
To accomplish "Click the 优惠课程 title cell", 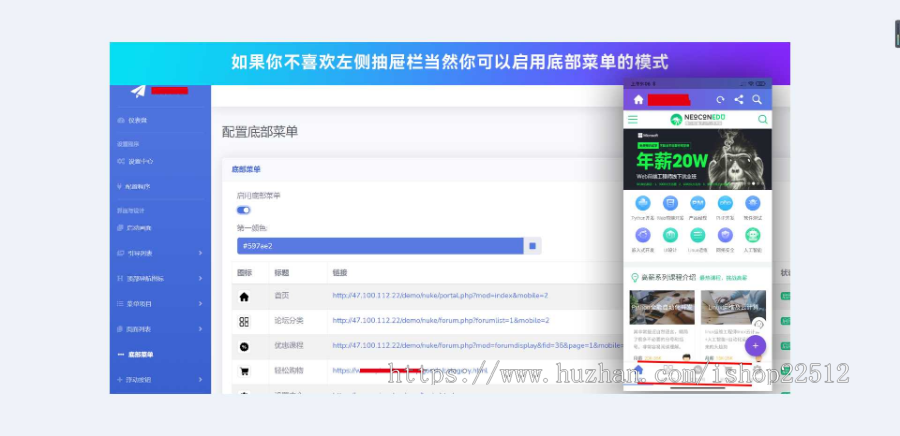I will (x=289, y=345).
